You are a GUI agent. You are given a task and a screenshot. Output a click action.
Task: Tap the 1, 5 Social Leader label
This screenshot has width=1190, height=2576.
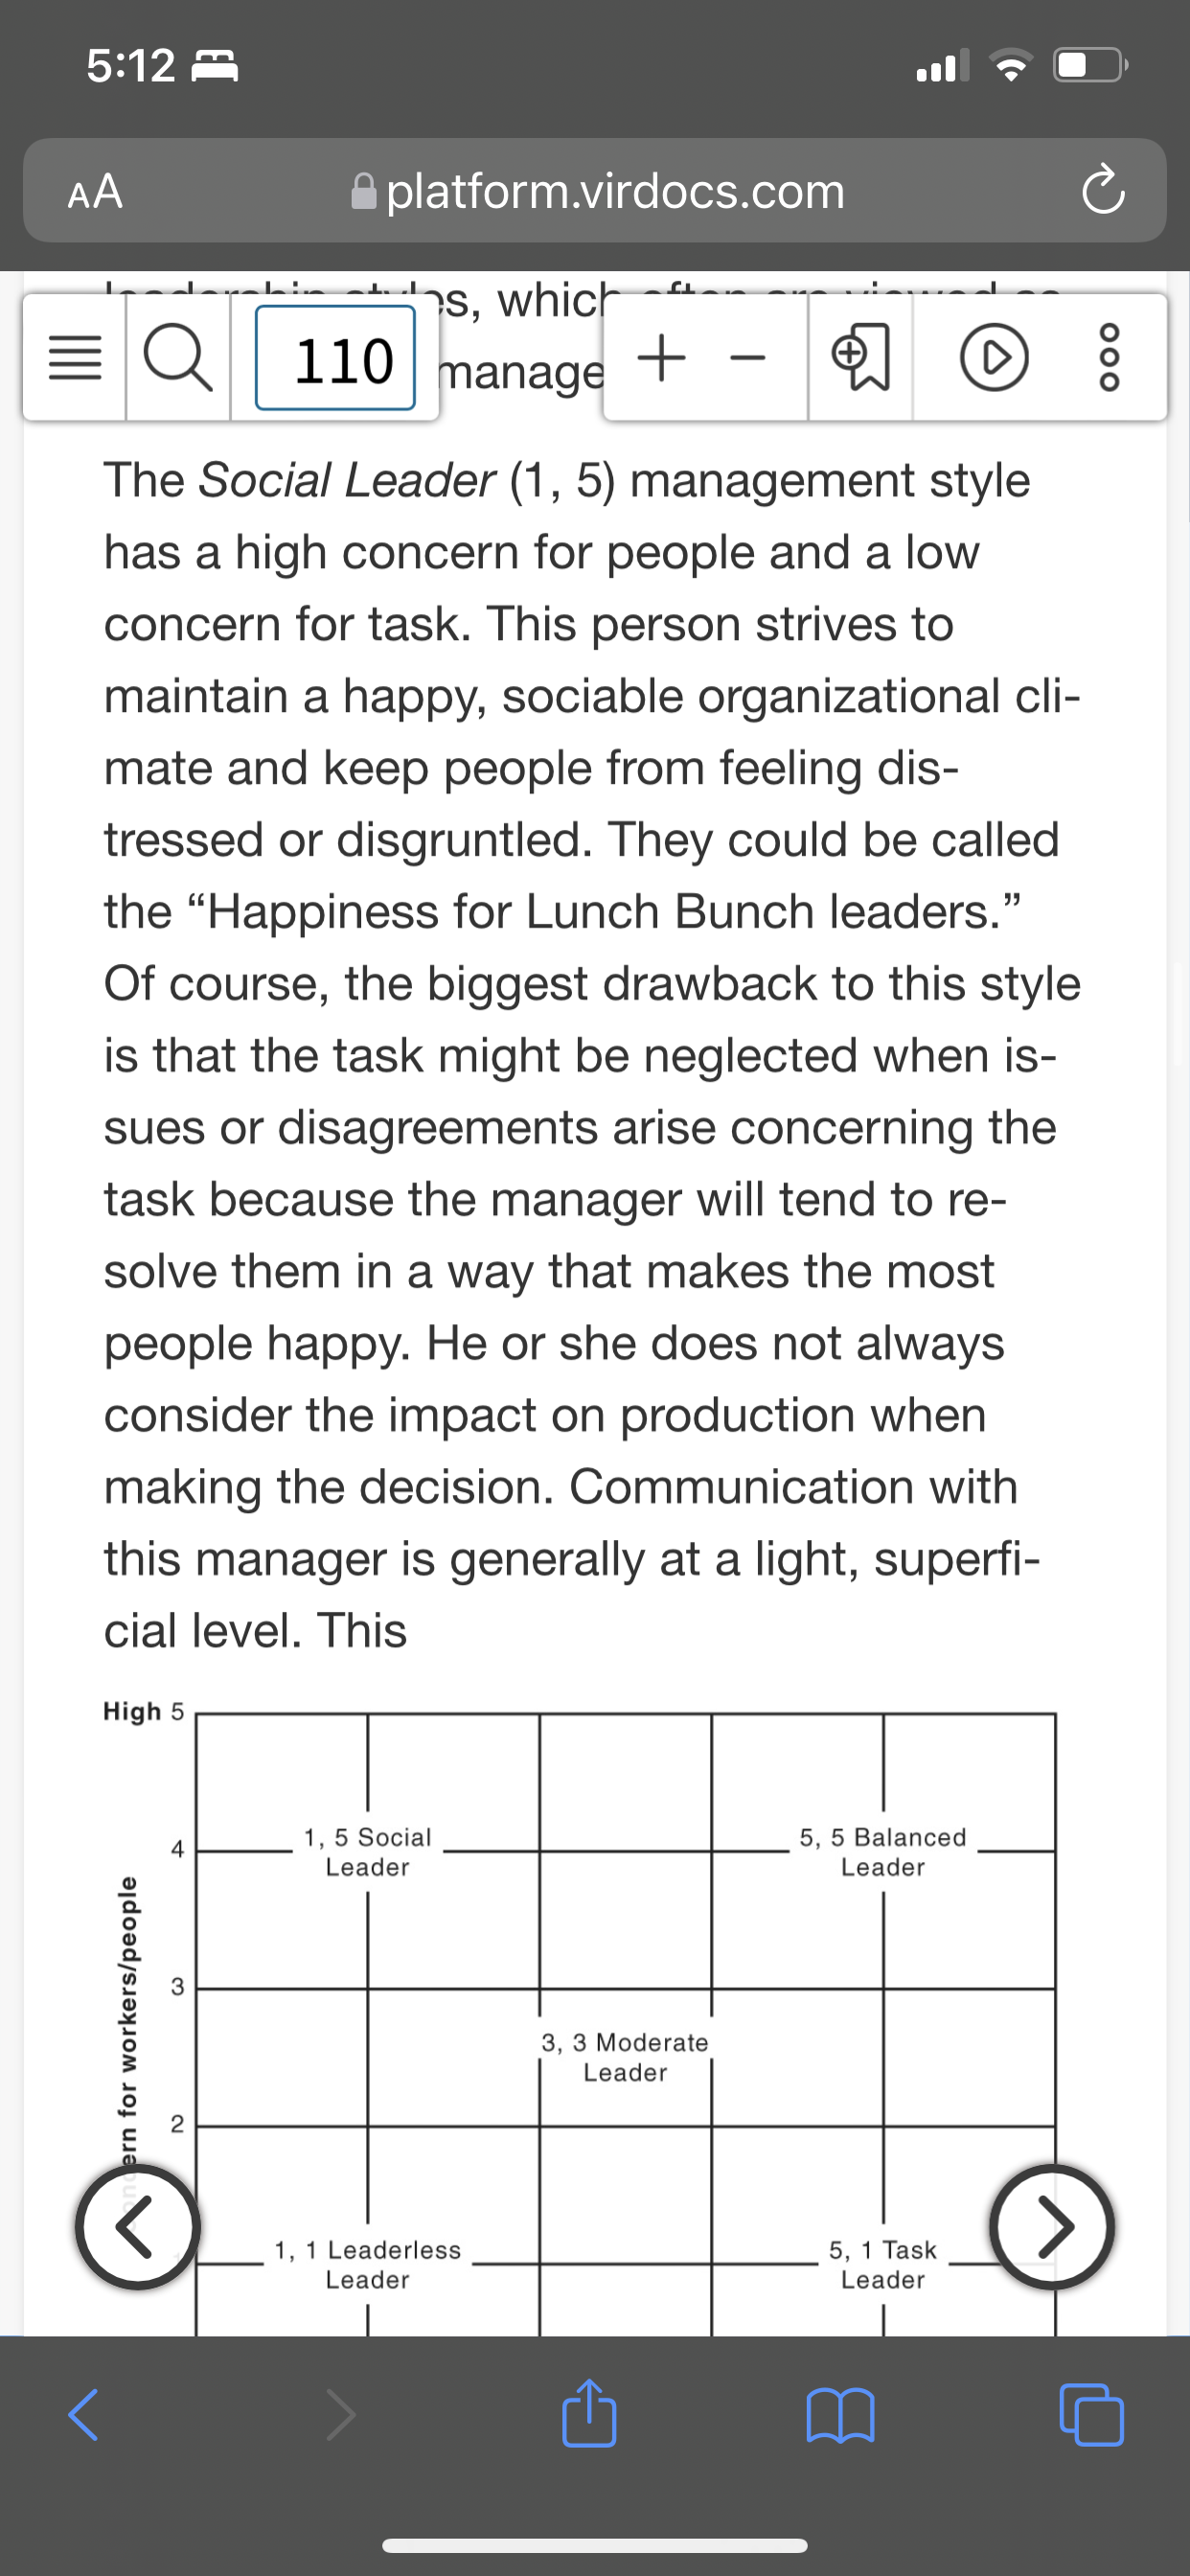pyautogui.click(x=367, y=1852)
